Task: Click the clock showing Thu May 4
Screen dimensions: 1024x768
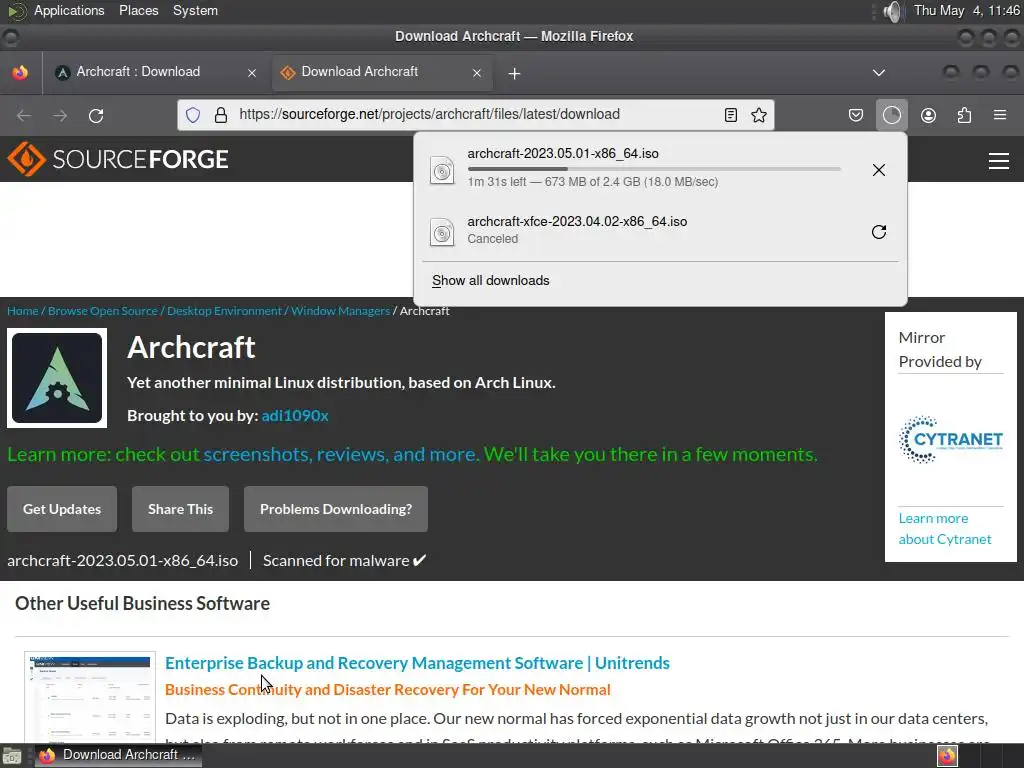Action: (x=966, y=11)
